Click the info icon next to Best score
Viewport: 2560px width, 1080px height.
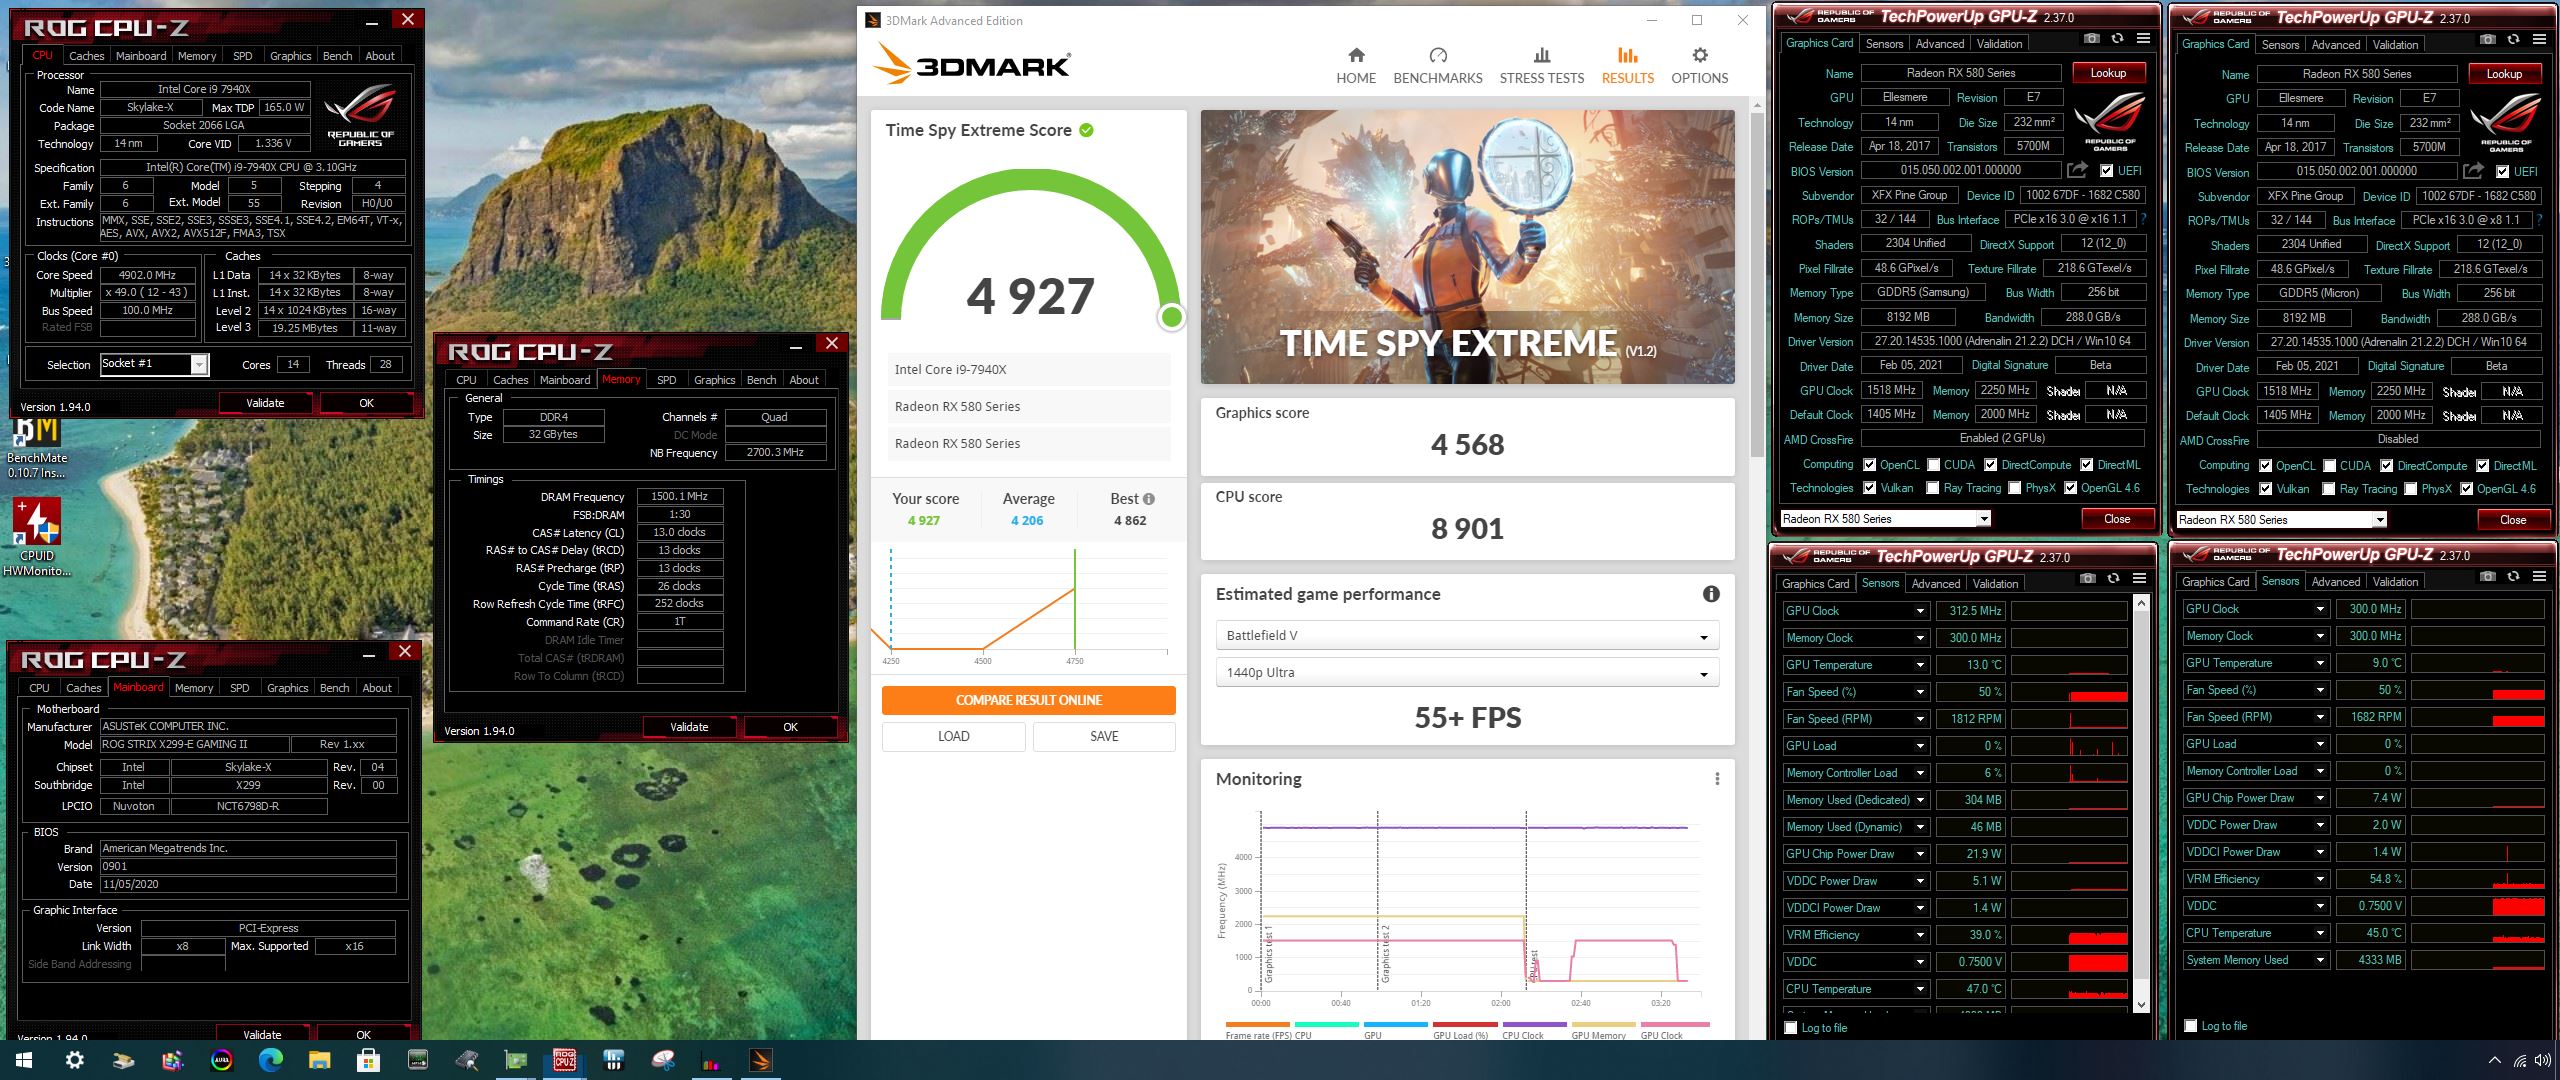[1149, 499]
